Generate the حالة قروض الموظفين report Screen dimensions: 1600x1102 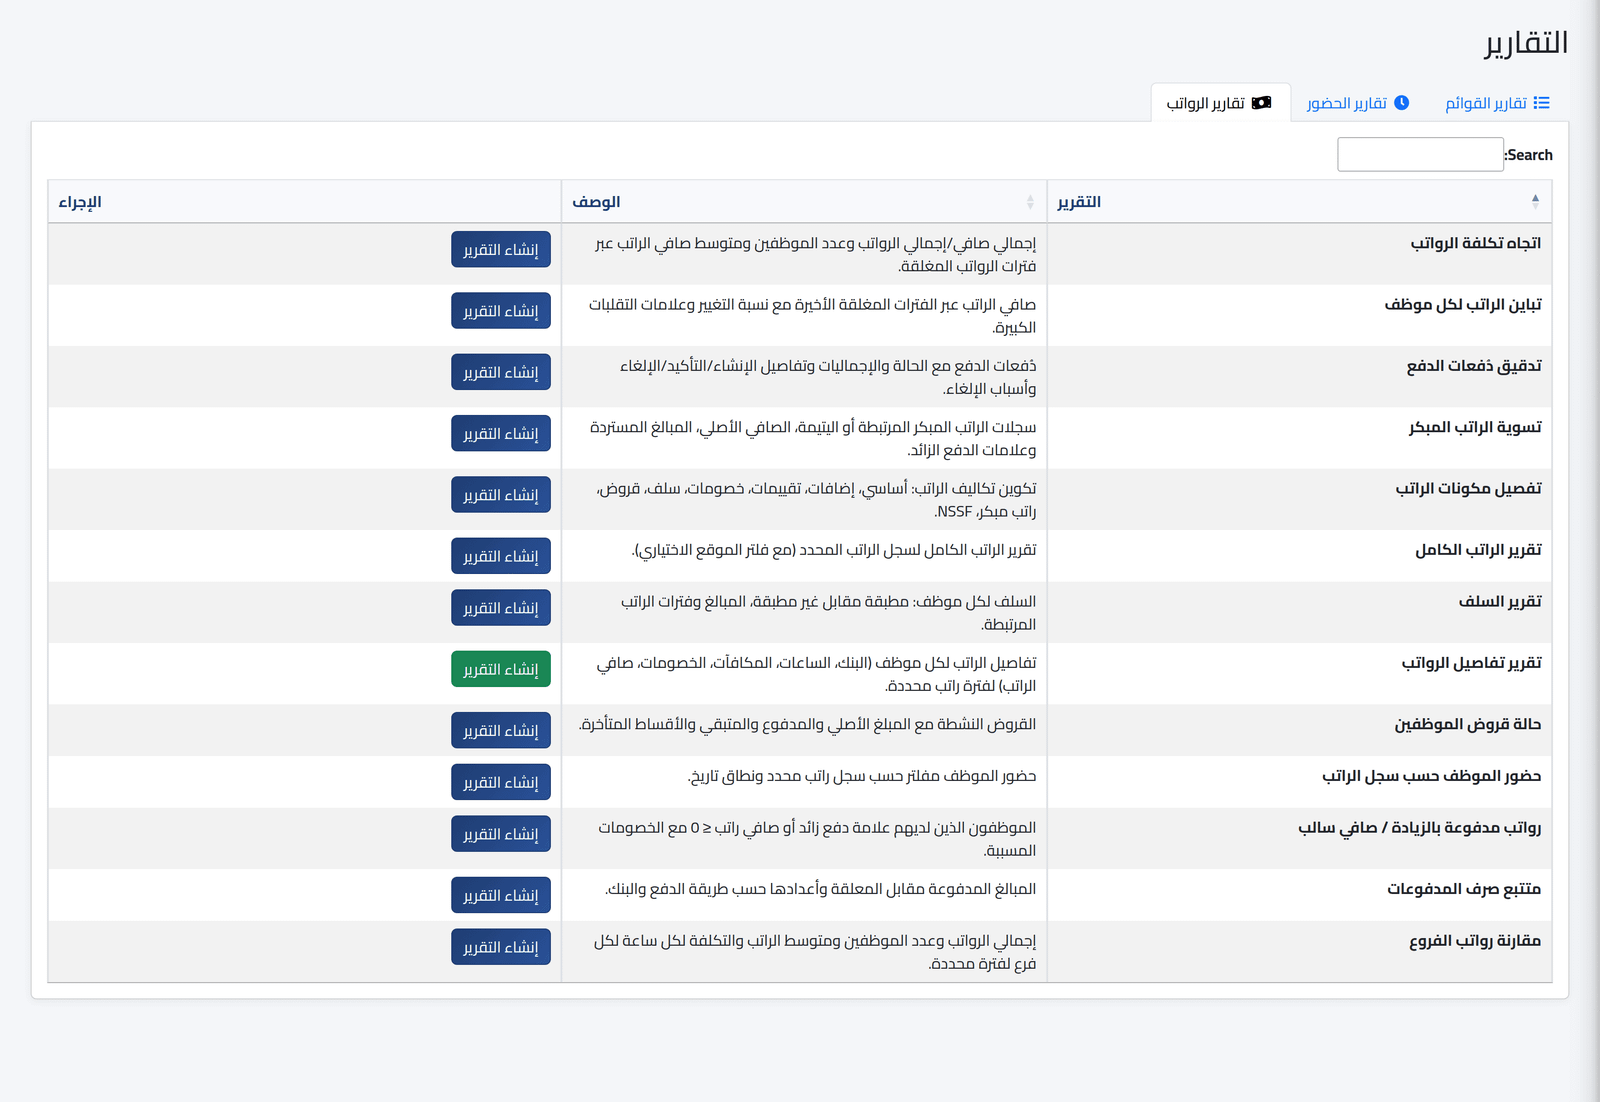point(501,730)
